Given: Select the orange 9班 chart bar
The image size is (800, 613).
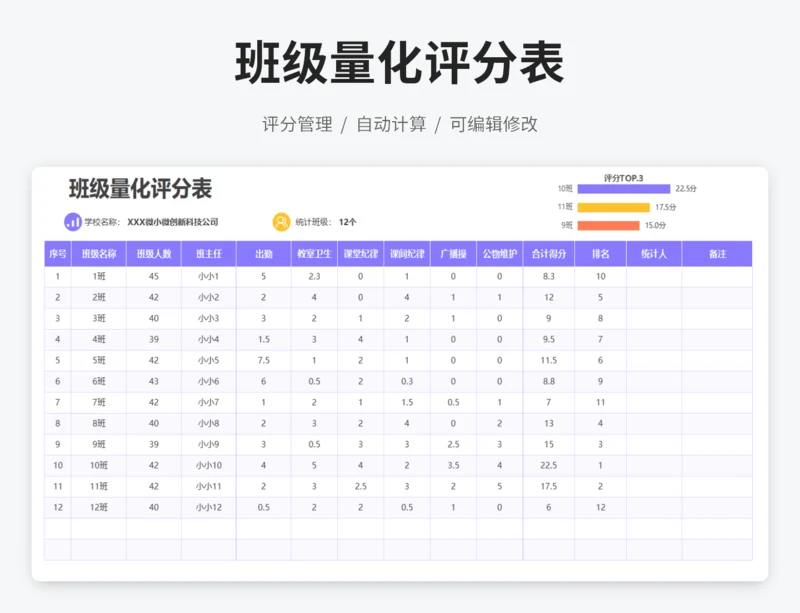Looking at the screenshot, I should click(x=608, y=225).
